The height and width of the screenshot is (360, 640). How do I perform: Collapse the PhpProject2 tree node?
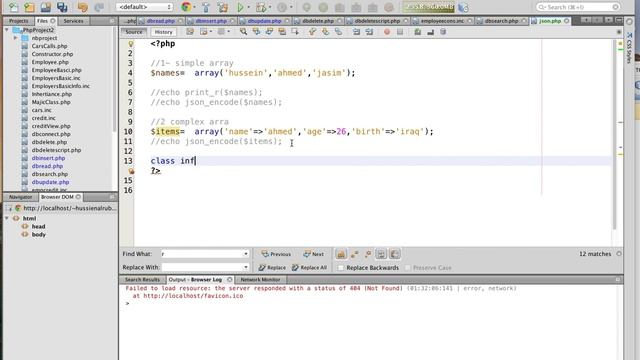point(7,30)
